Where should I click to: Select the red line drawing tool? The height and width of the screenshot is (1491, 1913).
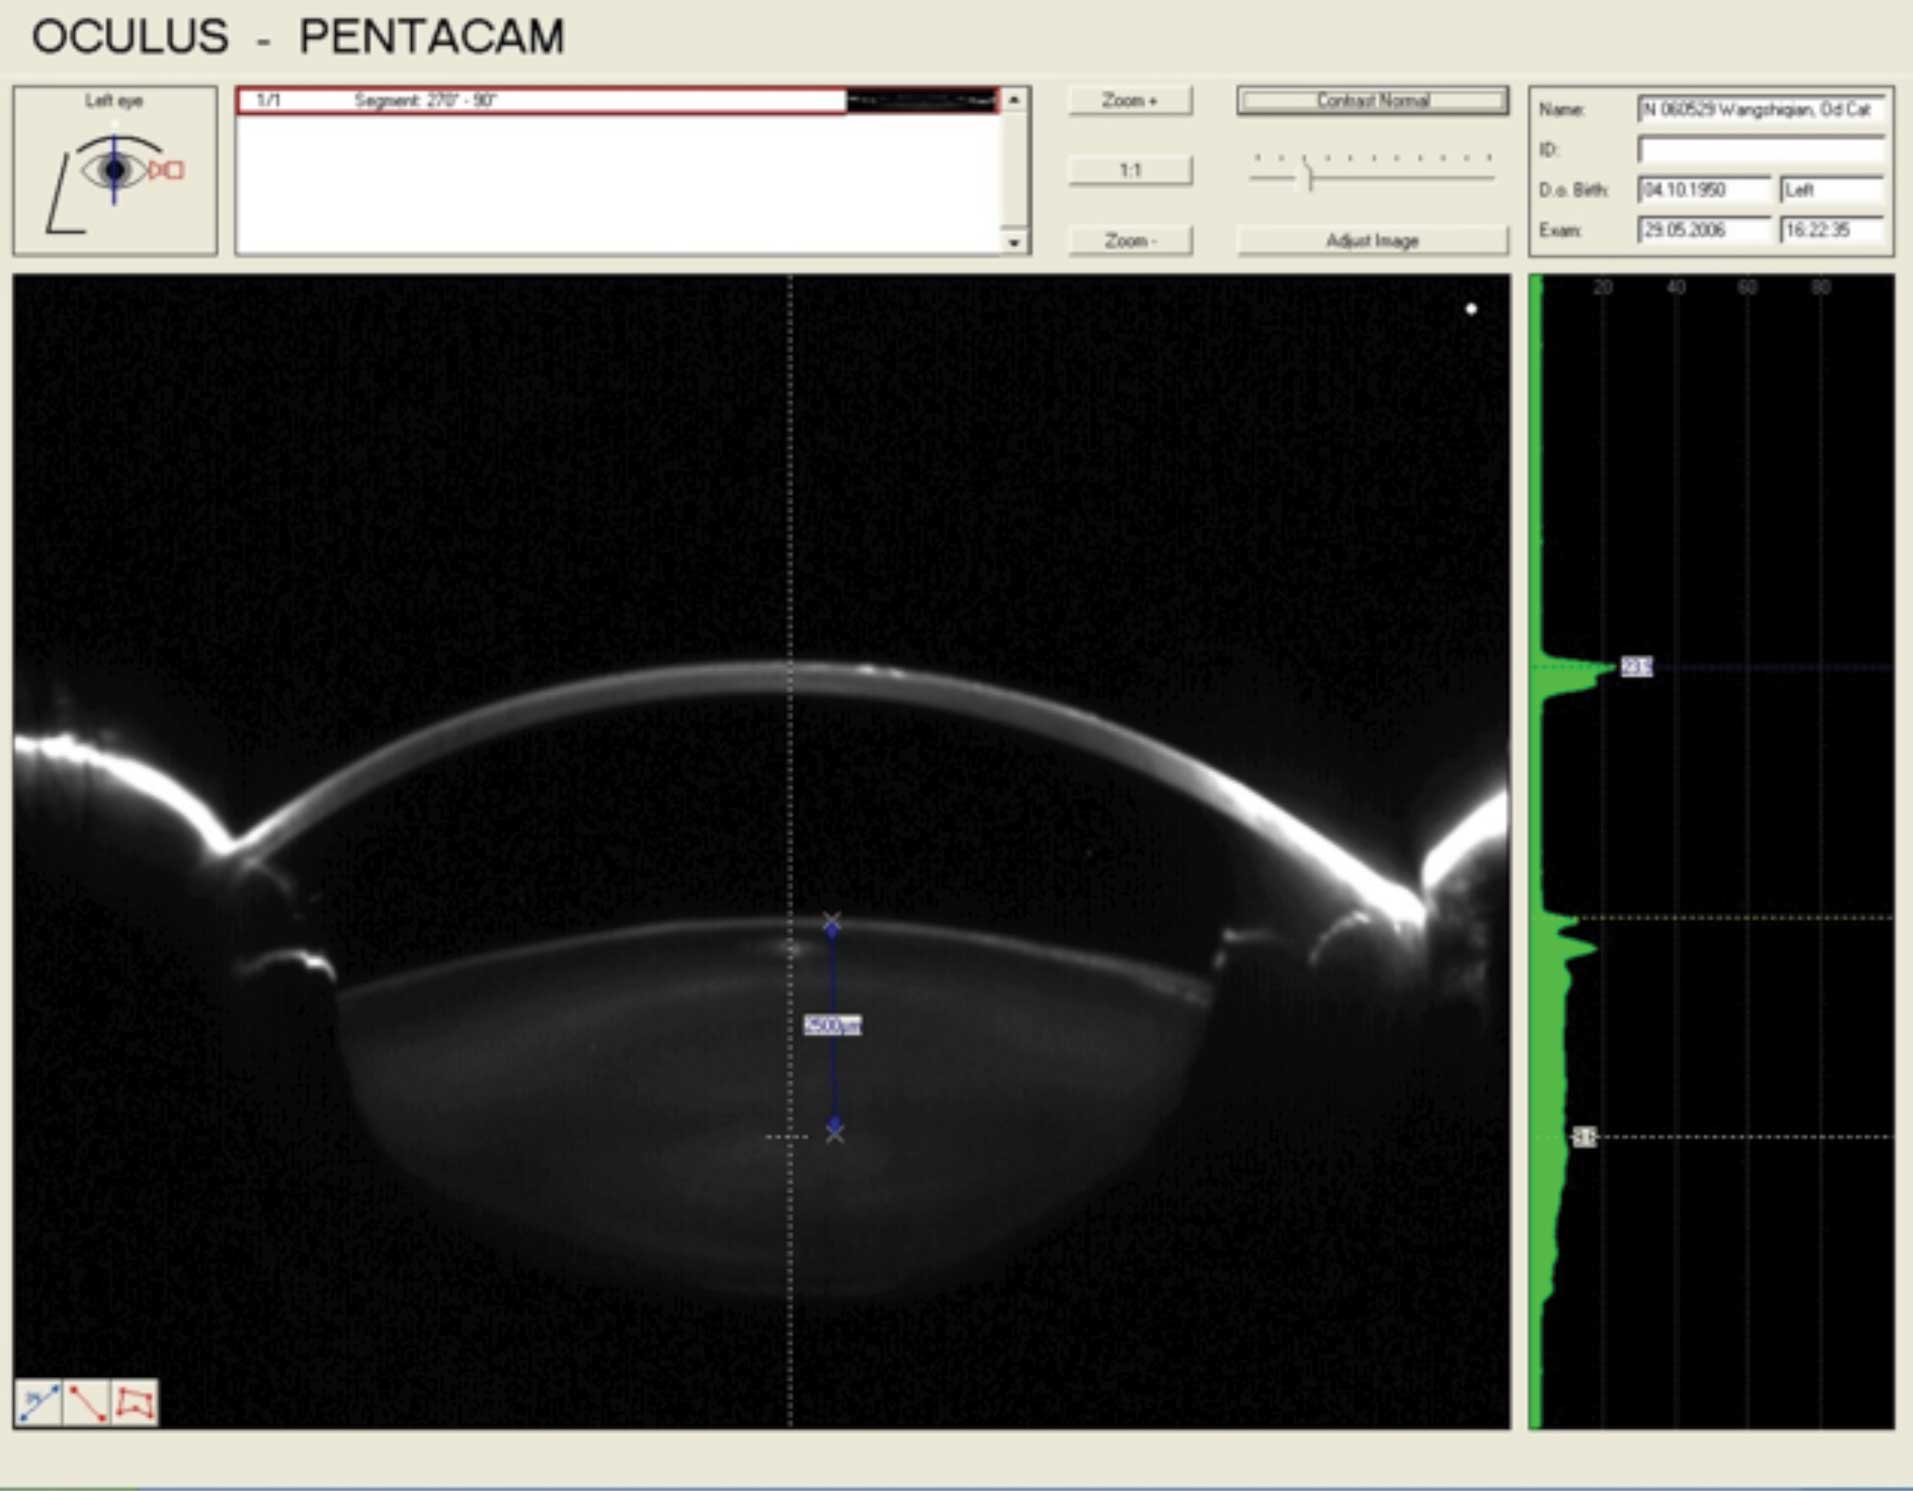(87, 1403)
